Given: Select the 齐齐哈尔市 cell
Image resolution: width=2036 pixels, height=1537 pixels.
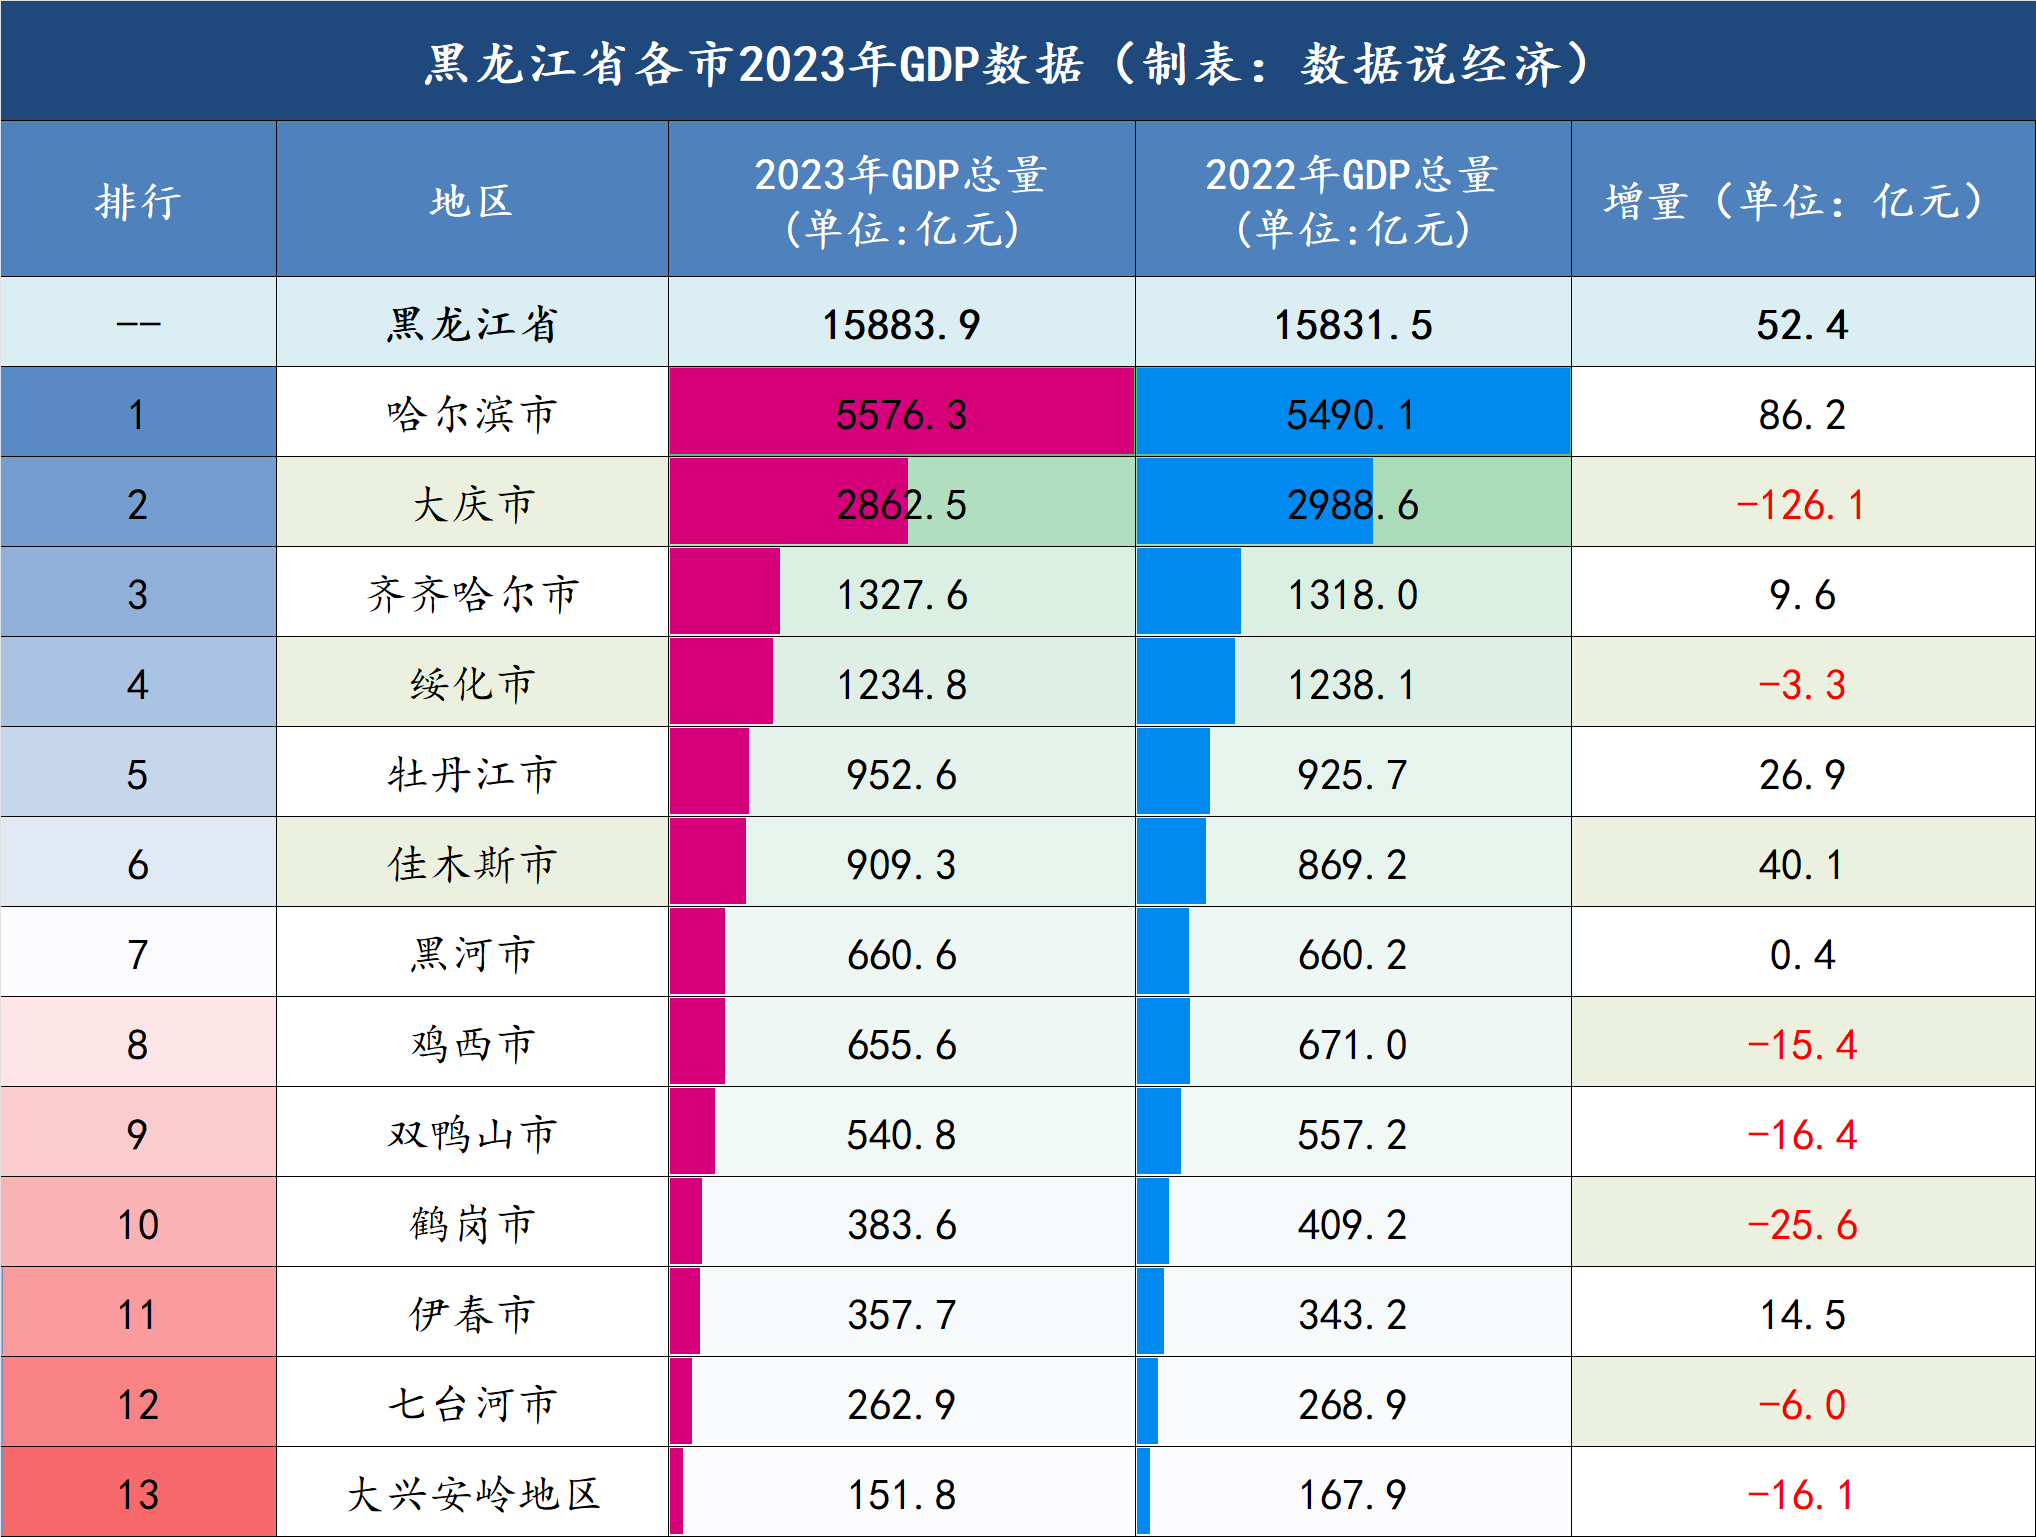Looking at the screenshot, I should click(472, 594).
